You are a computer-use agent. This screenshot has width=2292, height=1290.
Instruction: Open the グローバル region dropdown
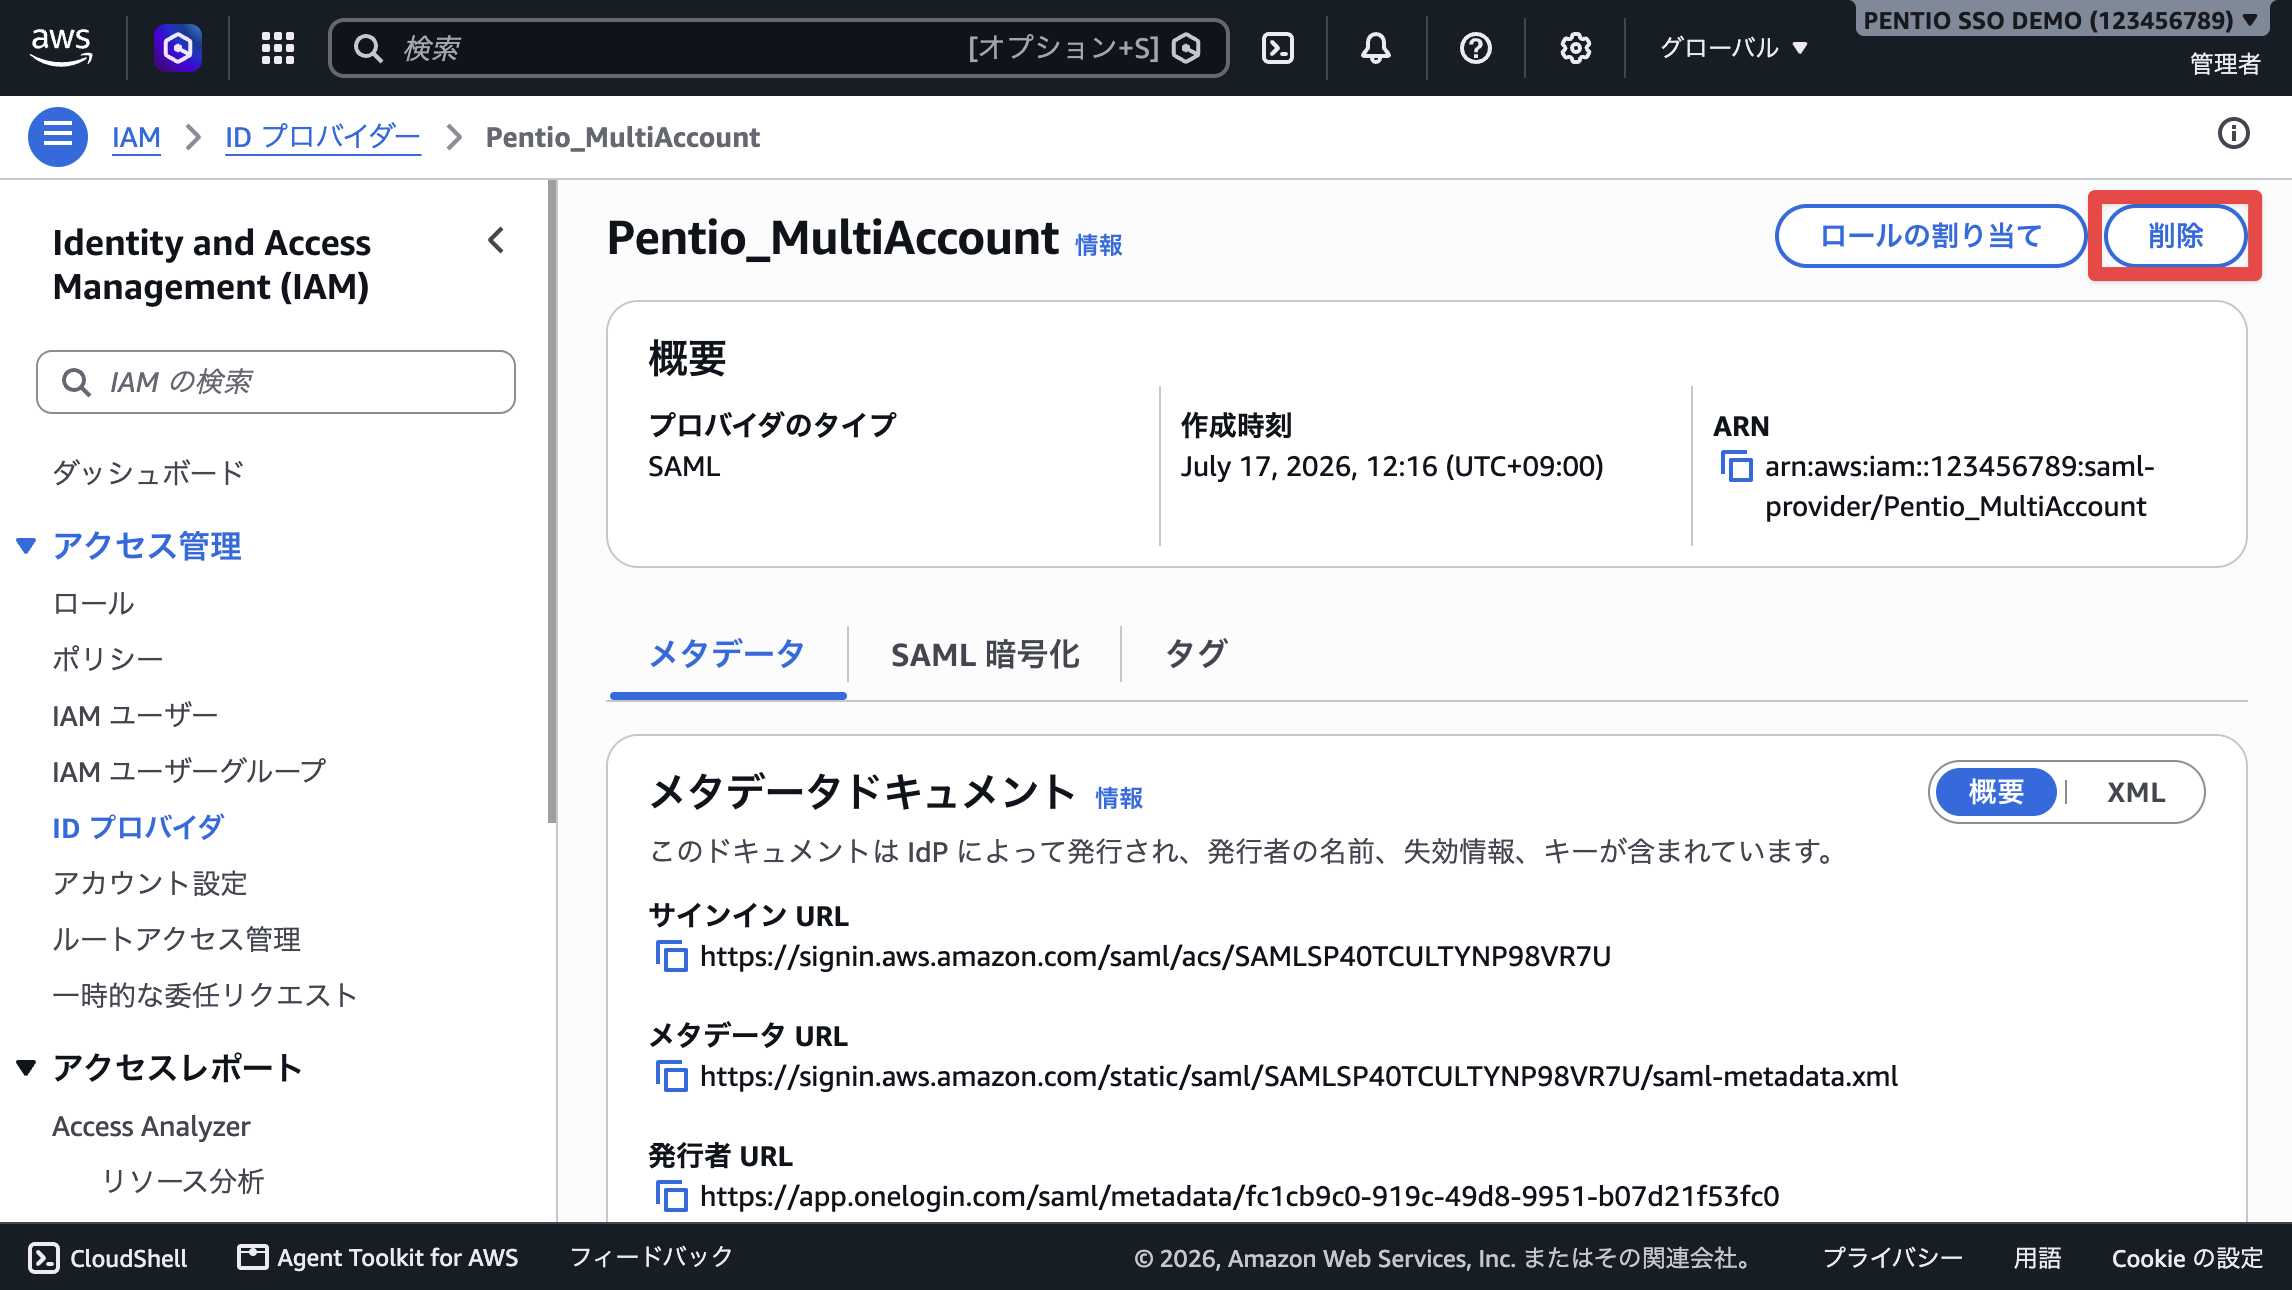1733,48
